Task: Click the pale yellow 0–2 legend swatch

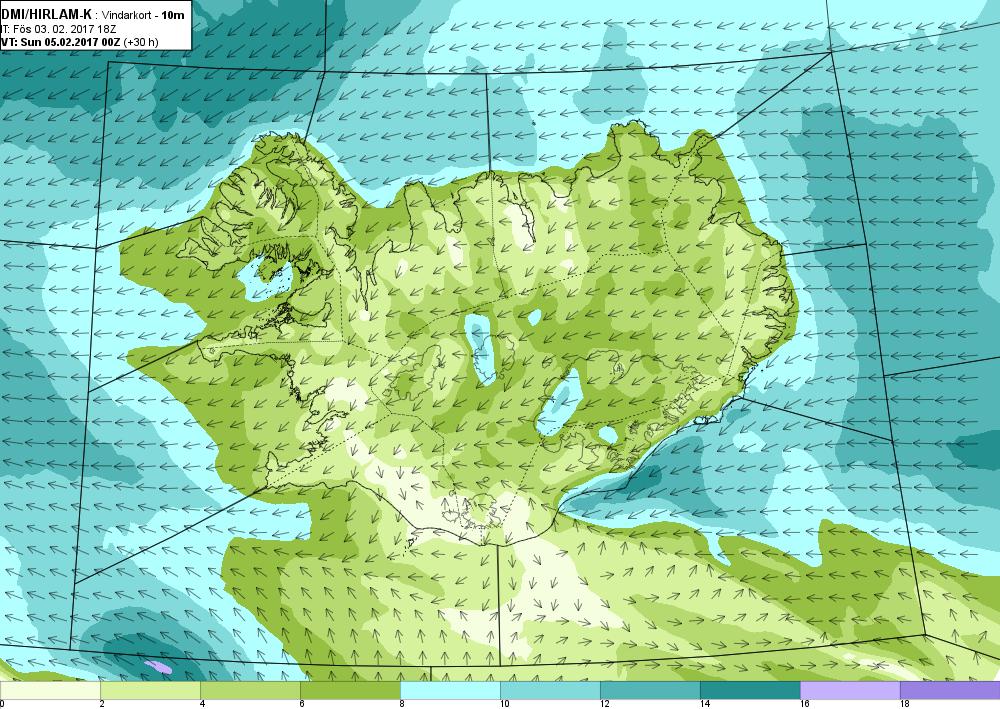Action: tap(50, 691)
